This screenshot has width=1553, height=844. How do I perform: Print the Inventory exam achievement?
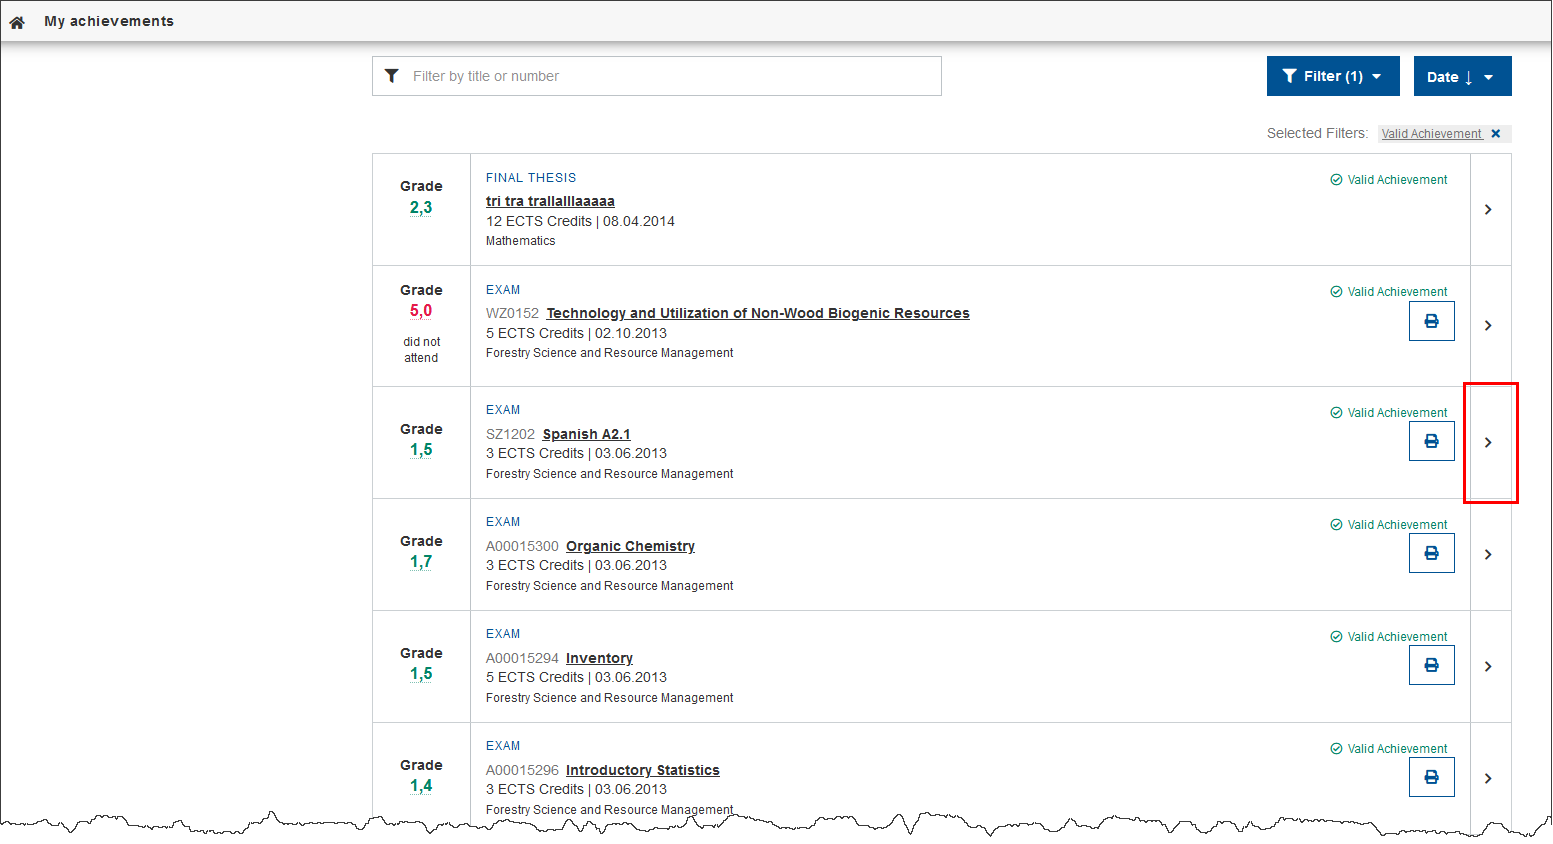pos(1431,665)
